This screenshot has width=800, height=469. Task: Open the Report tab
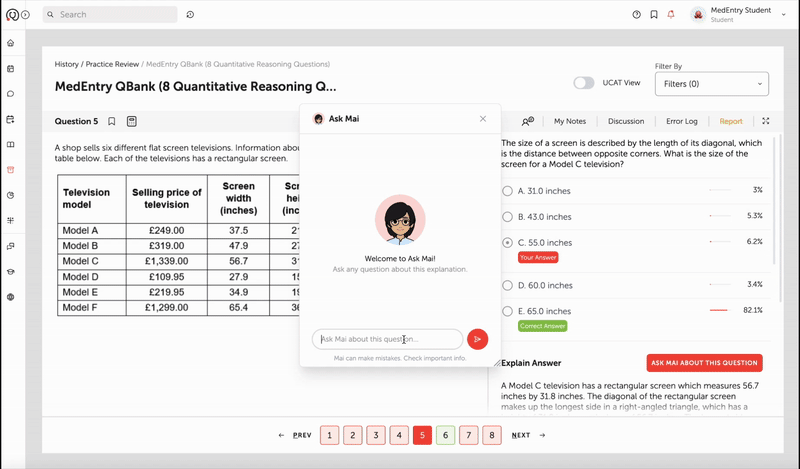coord(731,121)
